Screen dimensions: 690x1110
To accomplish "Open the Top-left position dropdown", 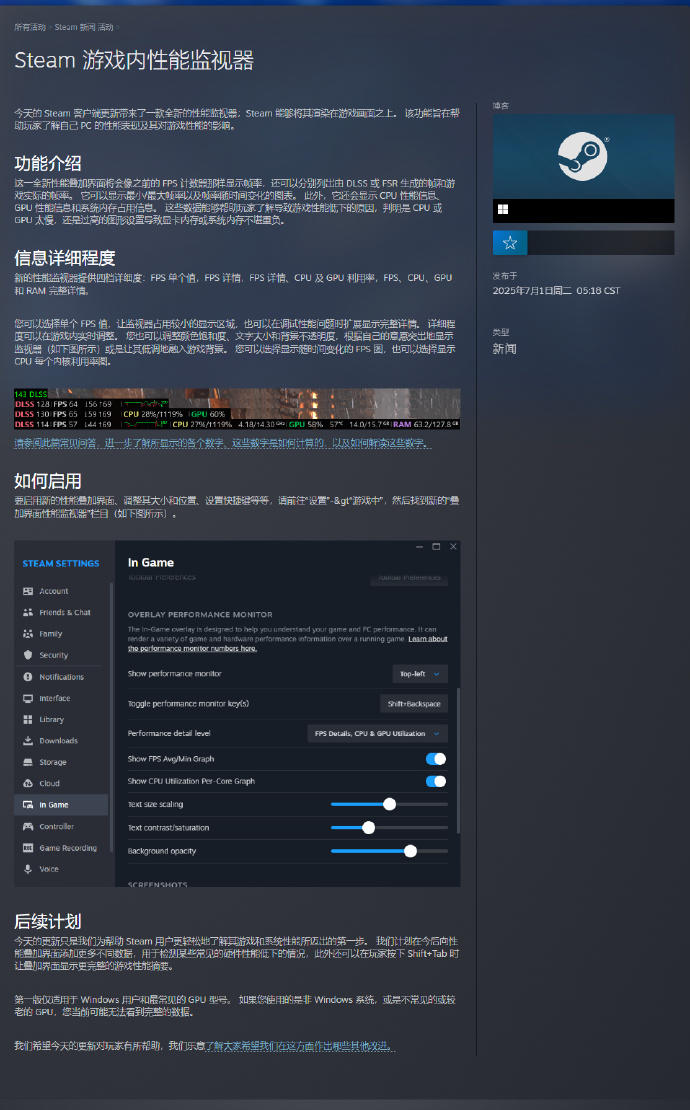I will [x=420, y=674].
